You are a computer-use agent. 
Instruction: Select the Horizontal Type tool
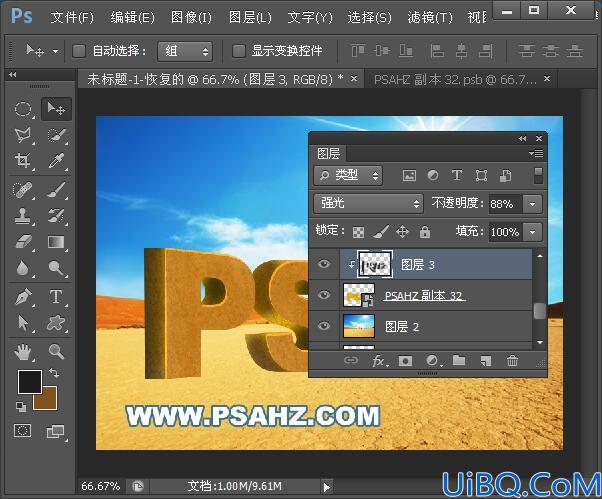(x=56, y=297)
